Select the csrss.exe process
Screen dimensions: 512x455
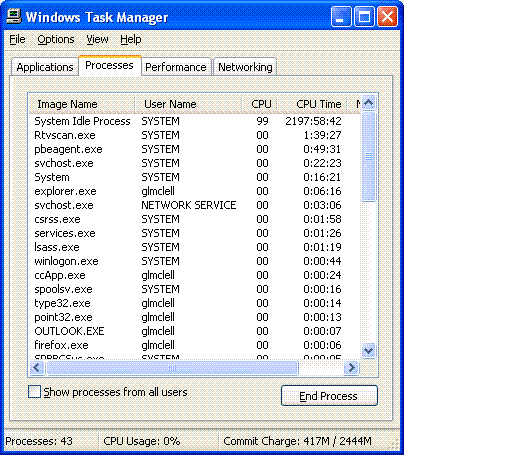click(x=195, y=219)
